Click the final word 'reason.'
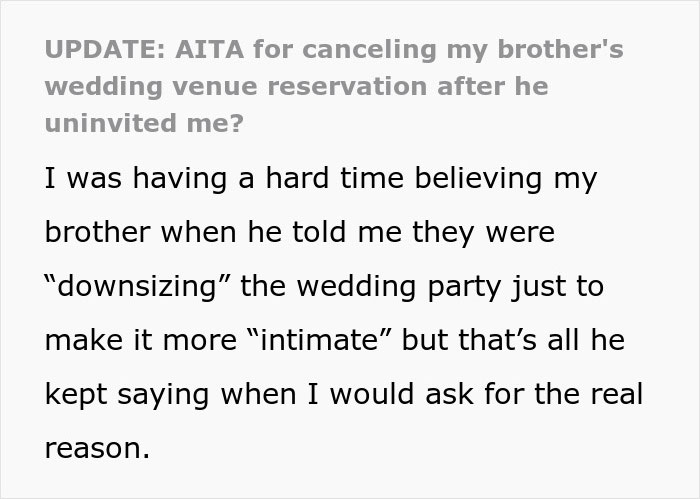700x499 pixels. tap(97, 449)
